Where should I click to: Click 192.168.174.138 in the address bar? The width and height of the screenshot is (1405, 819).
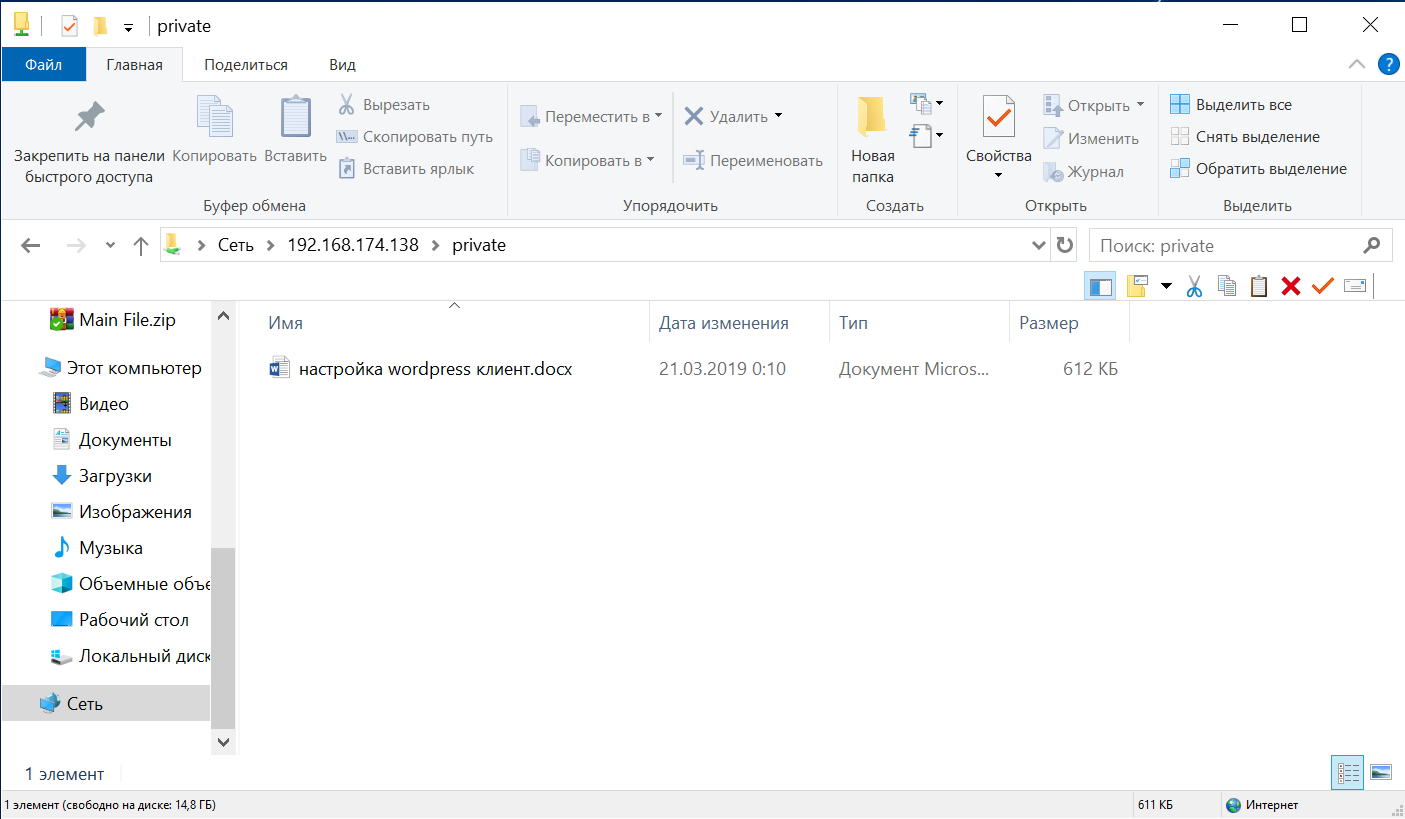tap(353, 245)
